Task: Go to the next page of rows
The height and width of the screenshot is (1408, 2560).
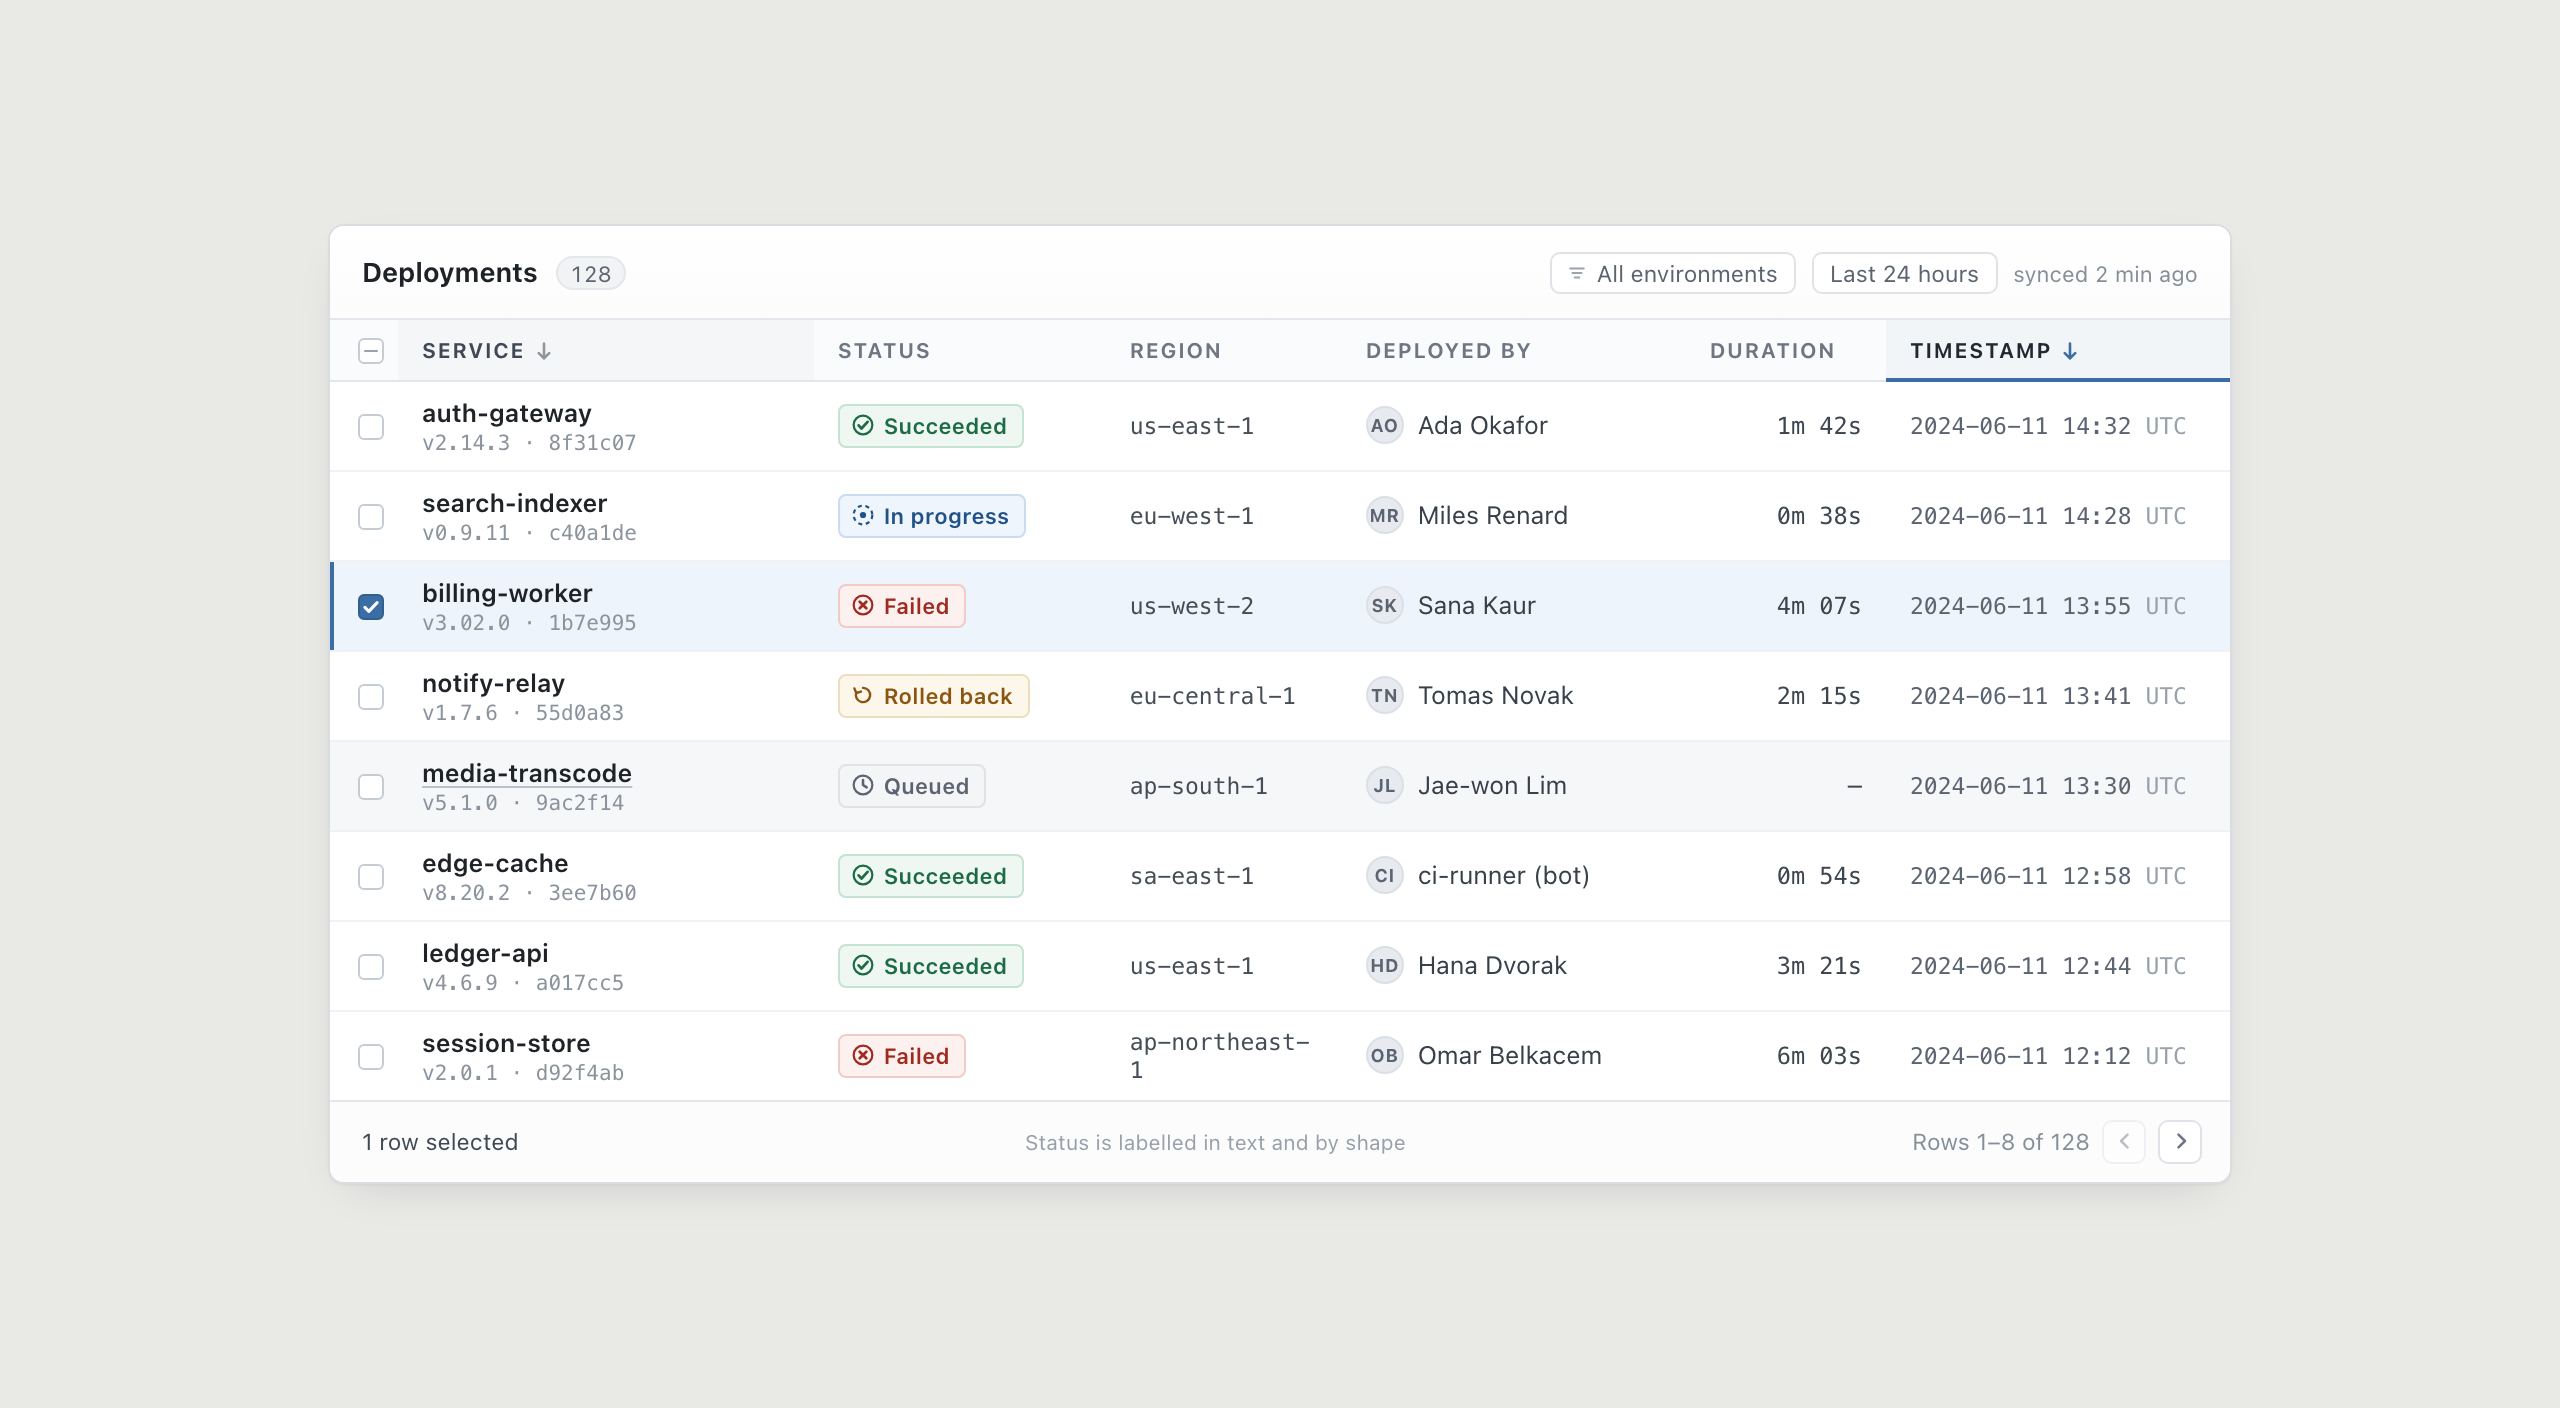Action: (x=2180, y=1142)
